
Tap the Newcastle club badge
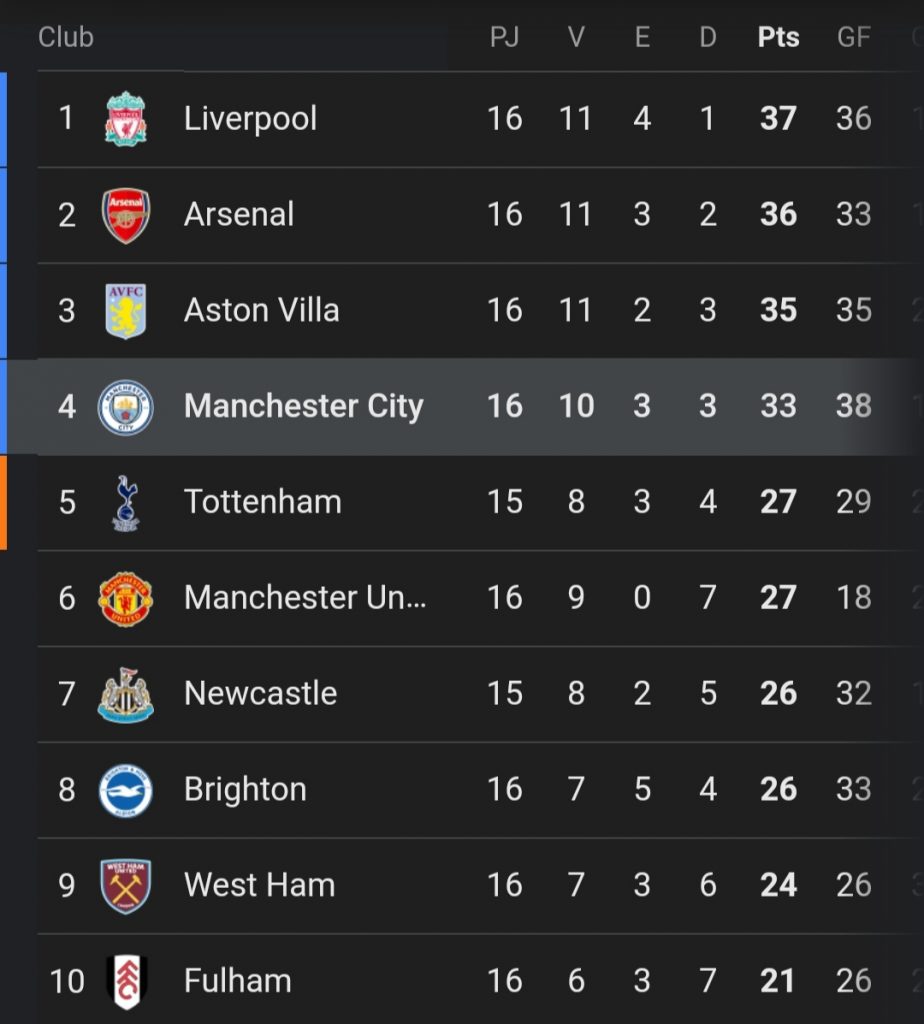click(x=125, y=694)
